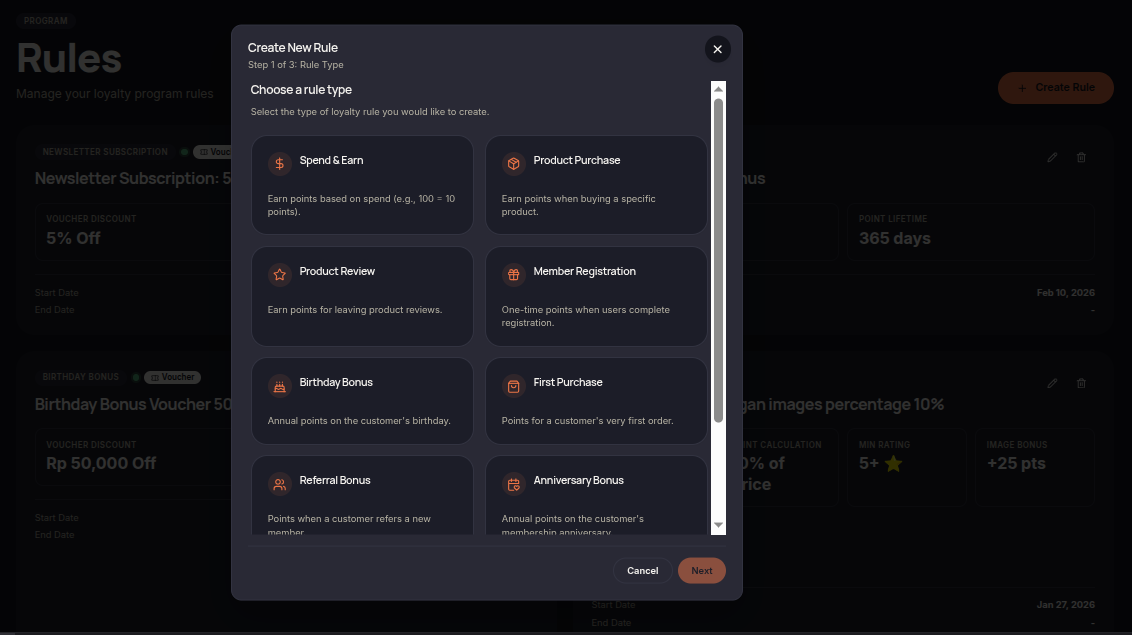Select the Spend & Earn rule type

(362, 185)
